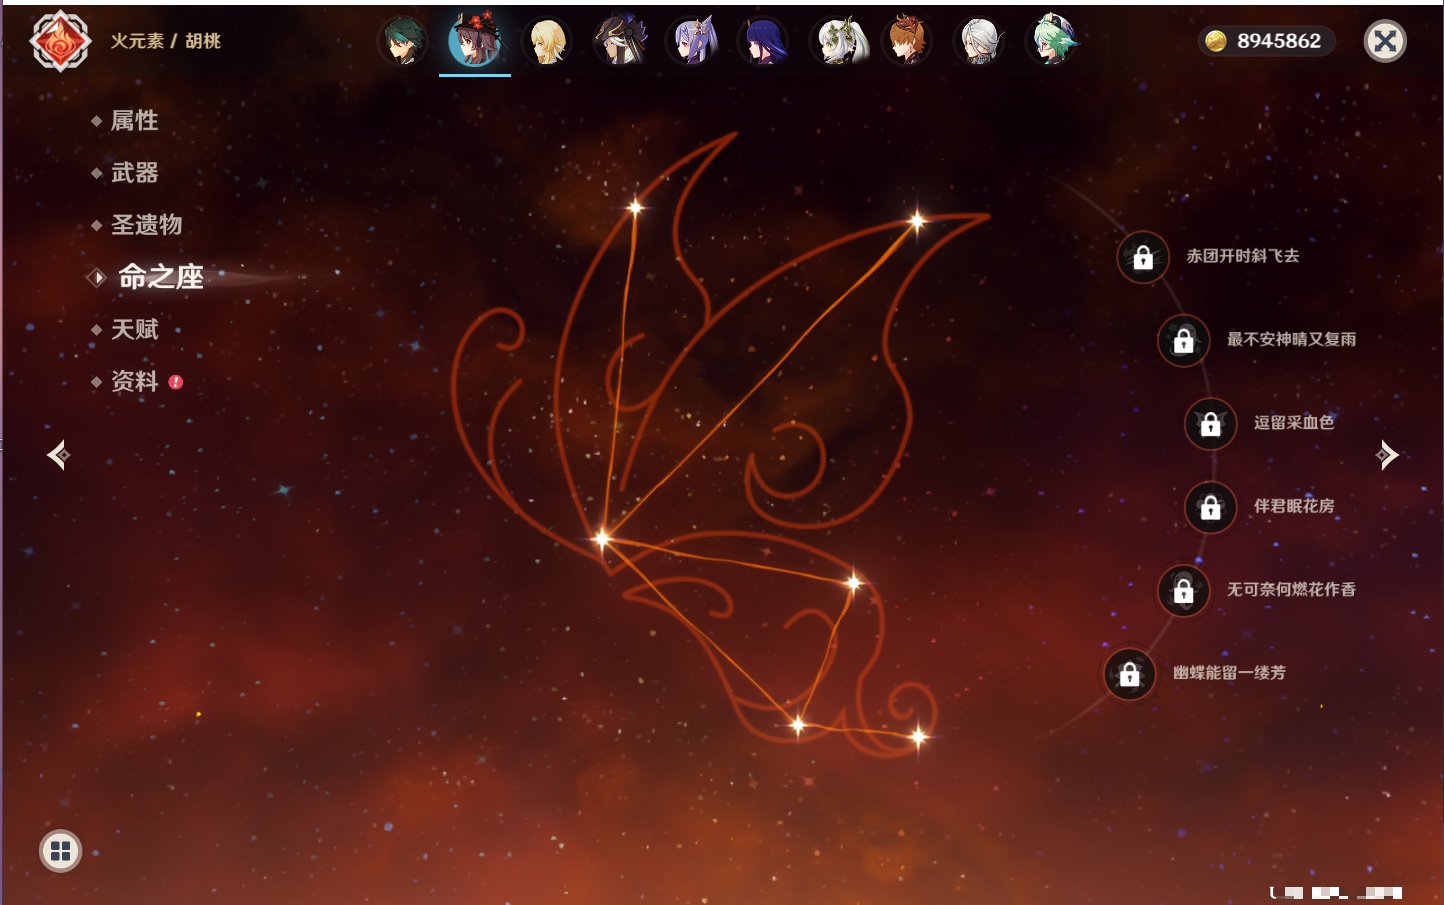Viewport: 1444px width, 905px height.
Task: Click the lock icon beside 幽蝶能留一缕芳
Action: click(1130, 674)
